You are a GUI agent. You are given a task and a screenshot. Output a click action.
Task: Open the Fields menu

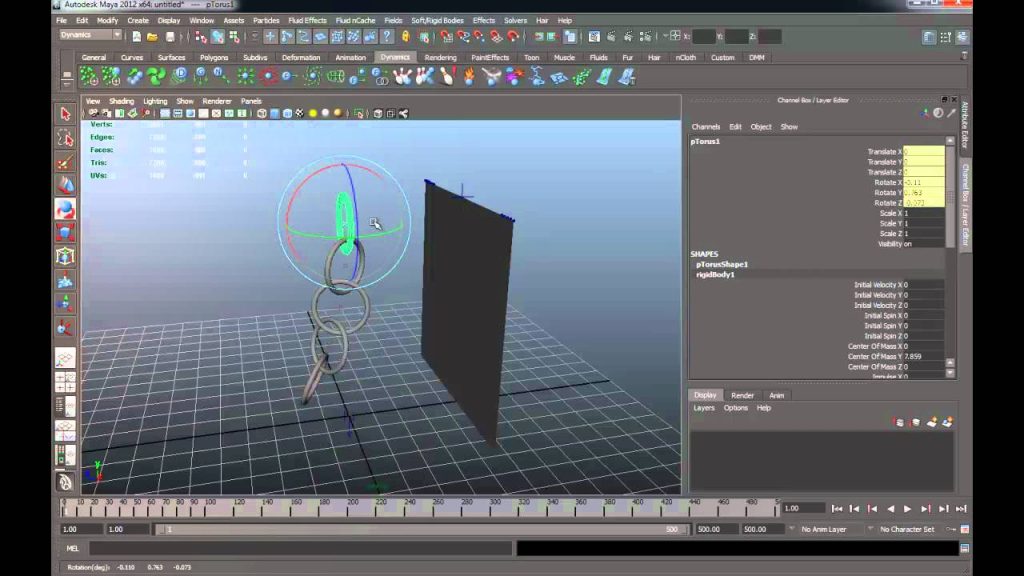(x=393, y=21)
